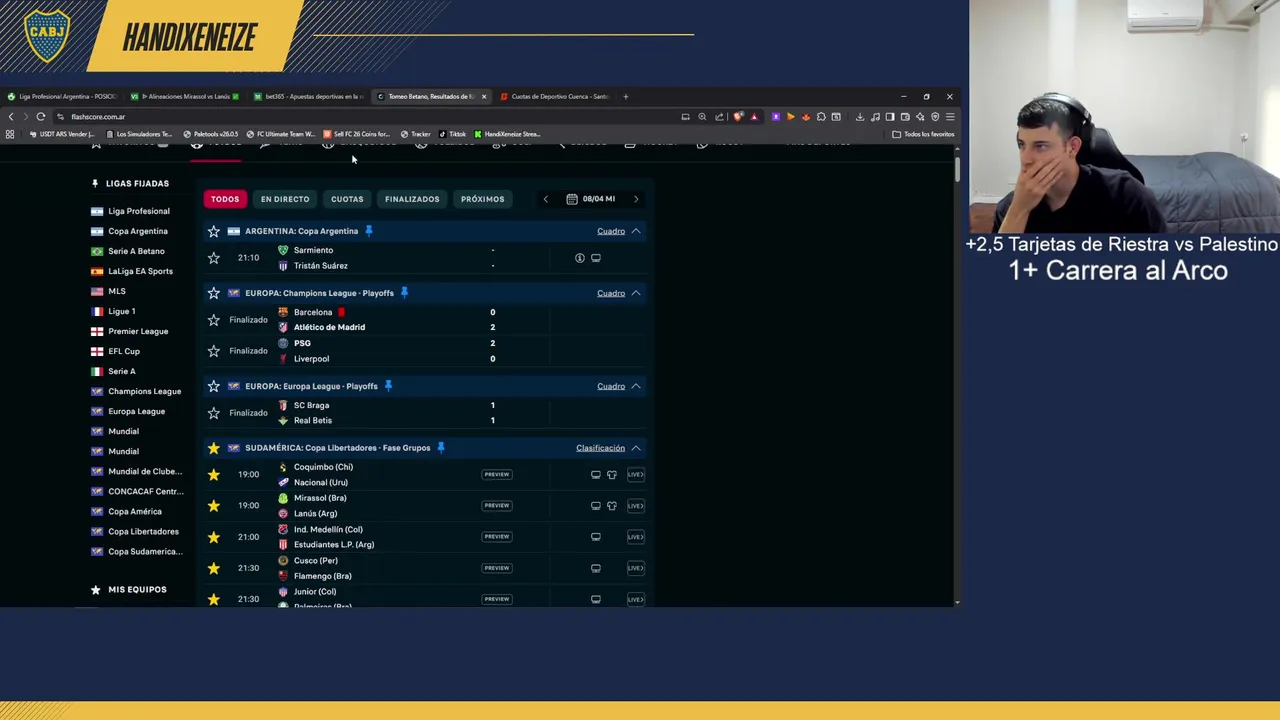Click the browser back arrow

[x=11, y=117]
